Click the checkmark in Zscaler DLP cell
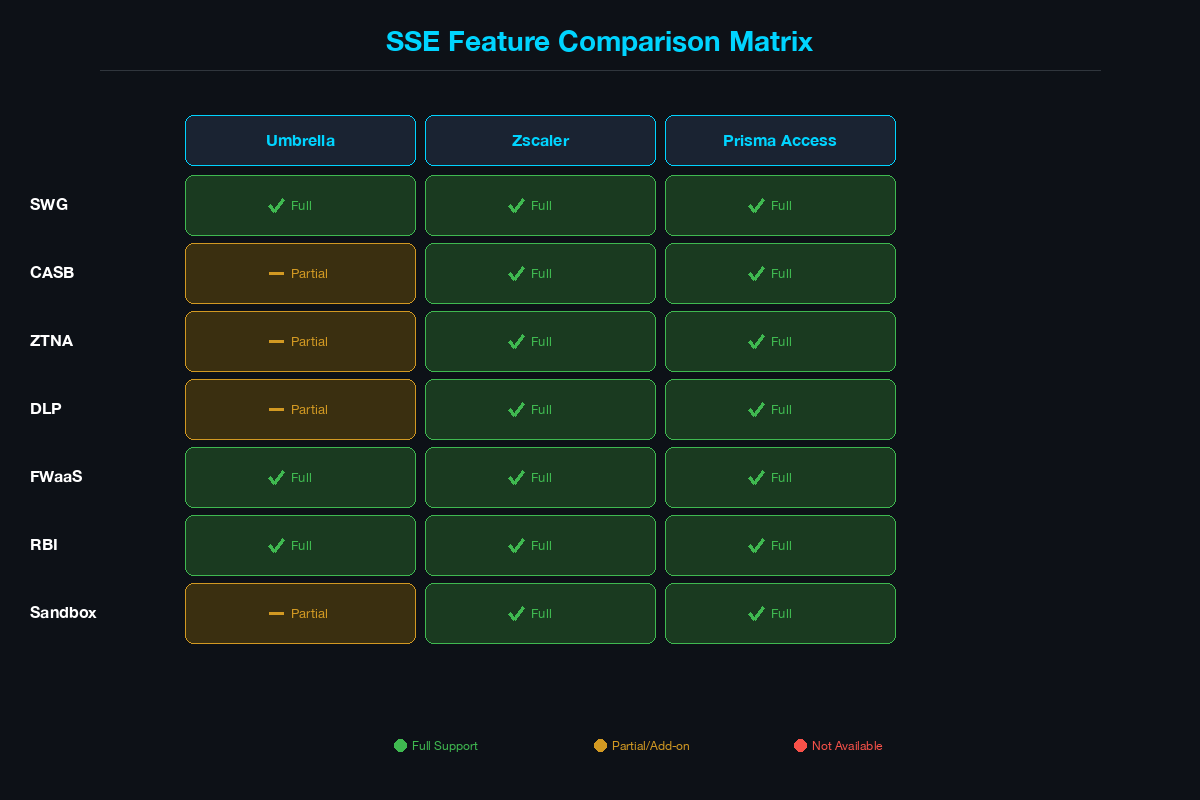The width and height of the screenshot is (1200, 800). 517,409
